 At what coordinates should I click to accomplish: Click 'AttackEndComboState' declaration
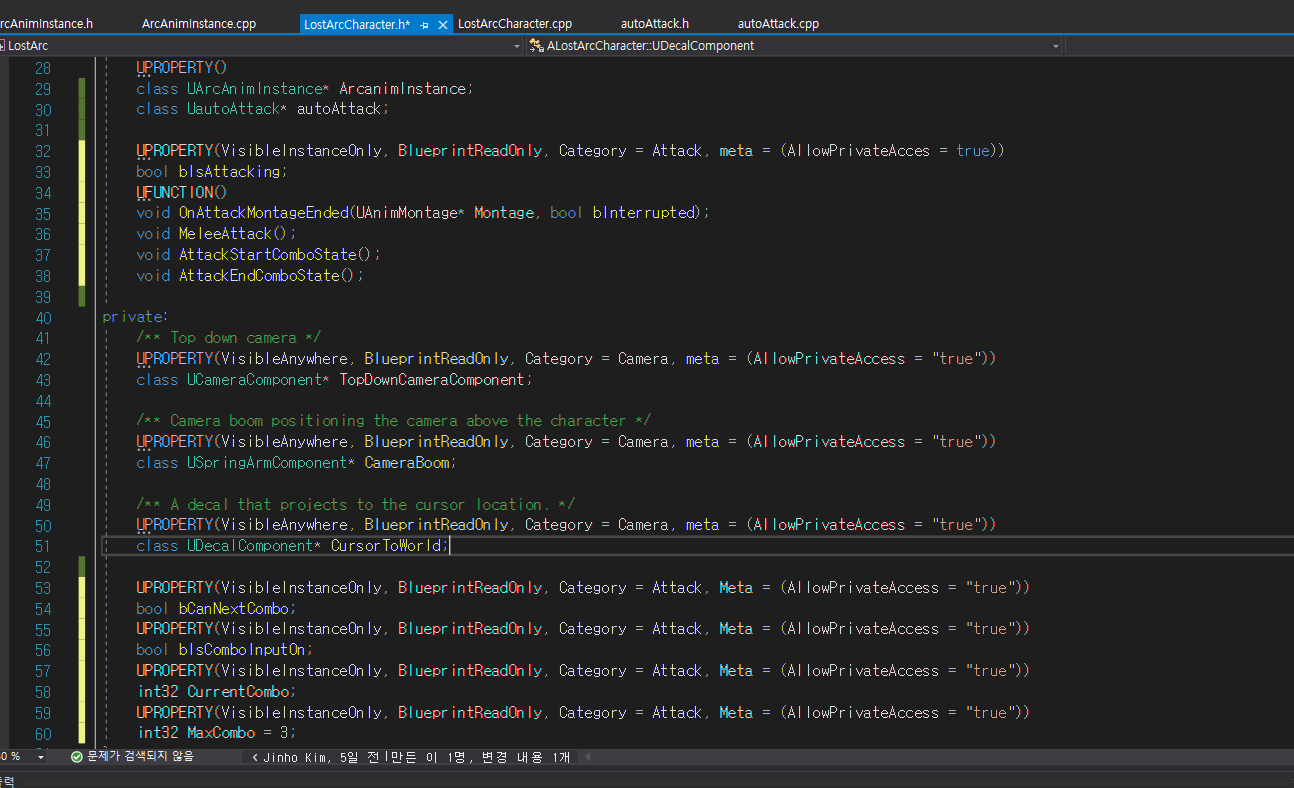click(x=262, y=276)
